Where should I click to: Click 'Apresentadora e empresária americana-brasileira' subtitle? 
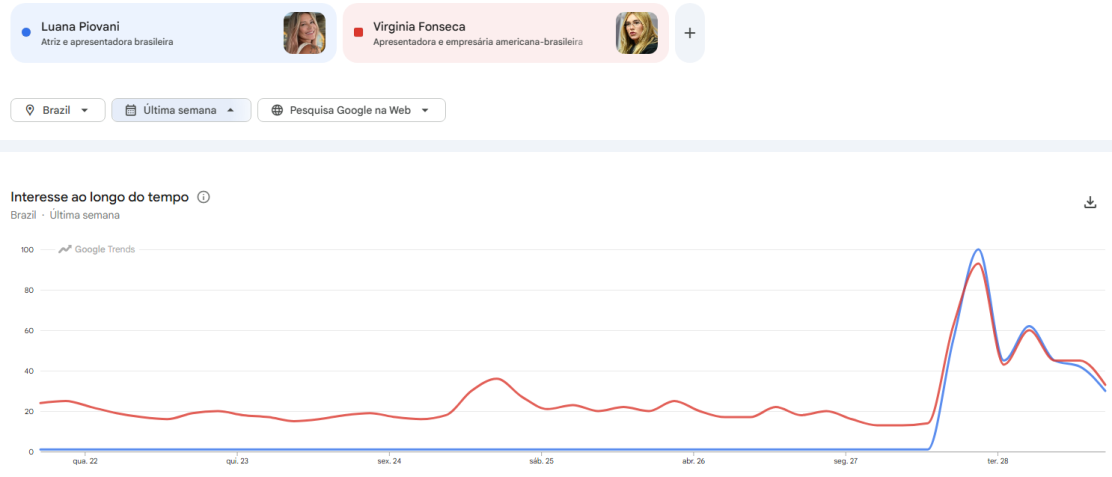[x=478, y=42]
